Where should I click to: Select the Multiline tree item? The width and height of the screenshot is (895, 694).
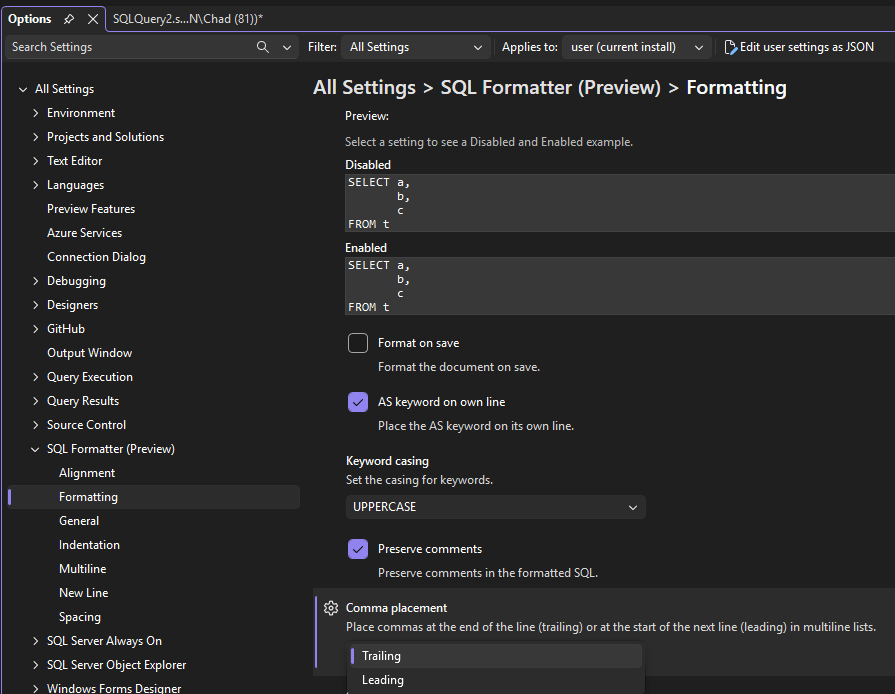tap(83, 568)
